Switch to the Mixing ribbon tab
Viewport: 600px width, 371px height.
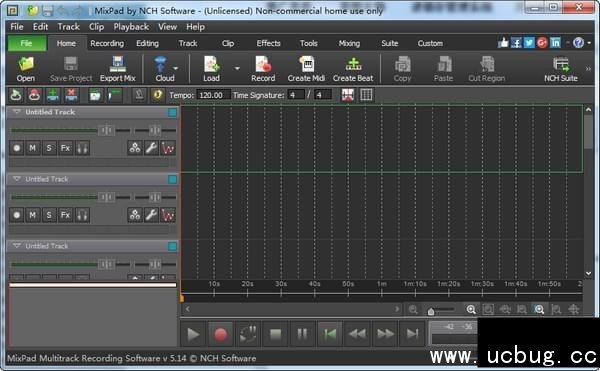pyautogui.click(x=349, y=43)
